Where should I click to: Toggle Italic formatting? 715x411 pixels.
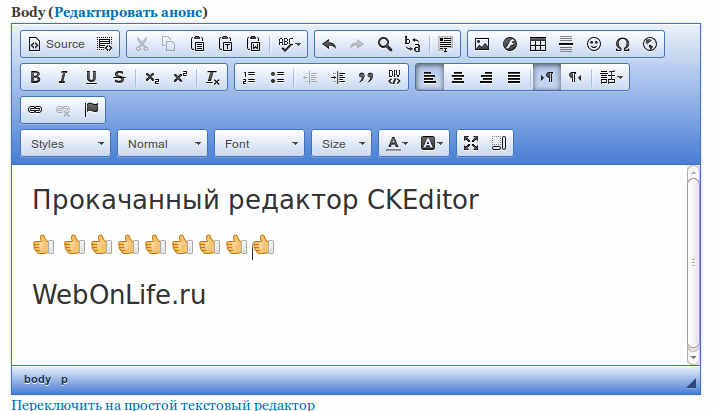pyautogui.click(x=63, y=77)
